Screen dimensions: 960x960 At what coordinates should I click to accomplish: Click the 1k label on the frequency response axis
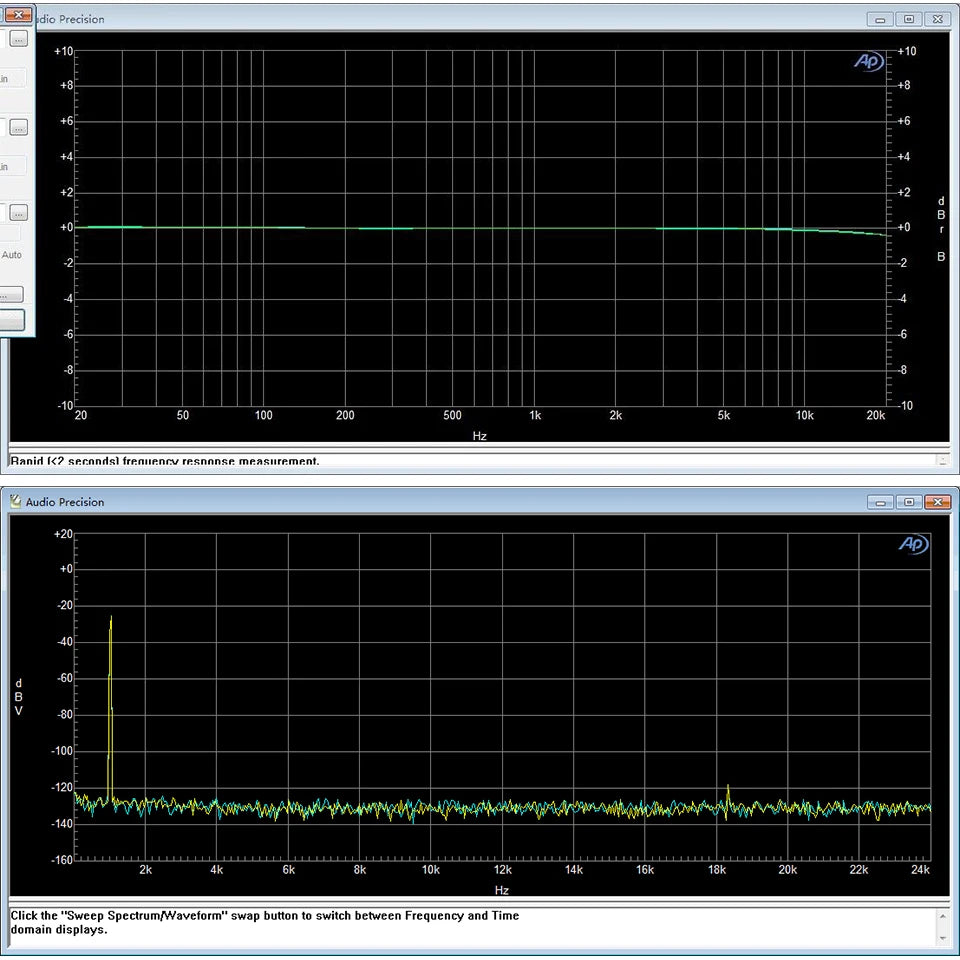(x=534, y=415)
